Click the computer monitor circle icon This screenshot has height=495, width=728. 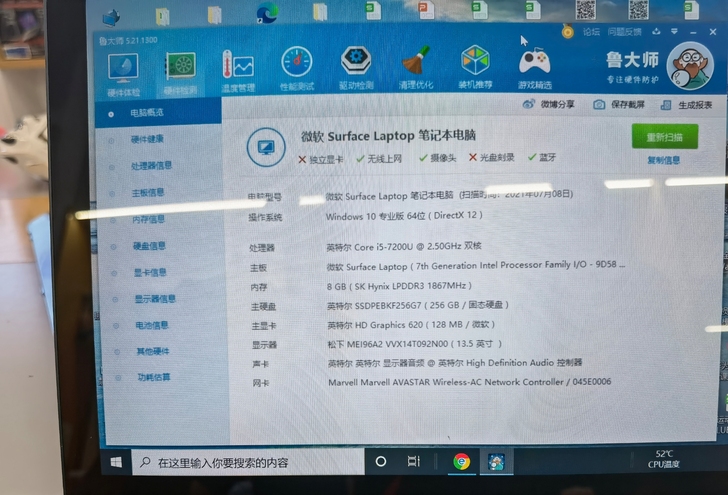tap(266, 147)
